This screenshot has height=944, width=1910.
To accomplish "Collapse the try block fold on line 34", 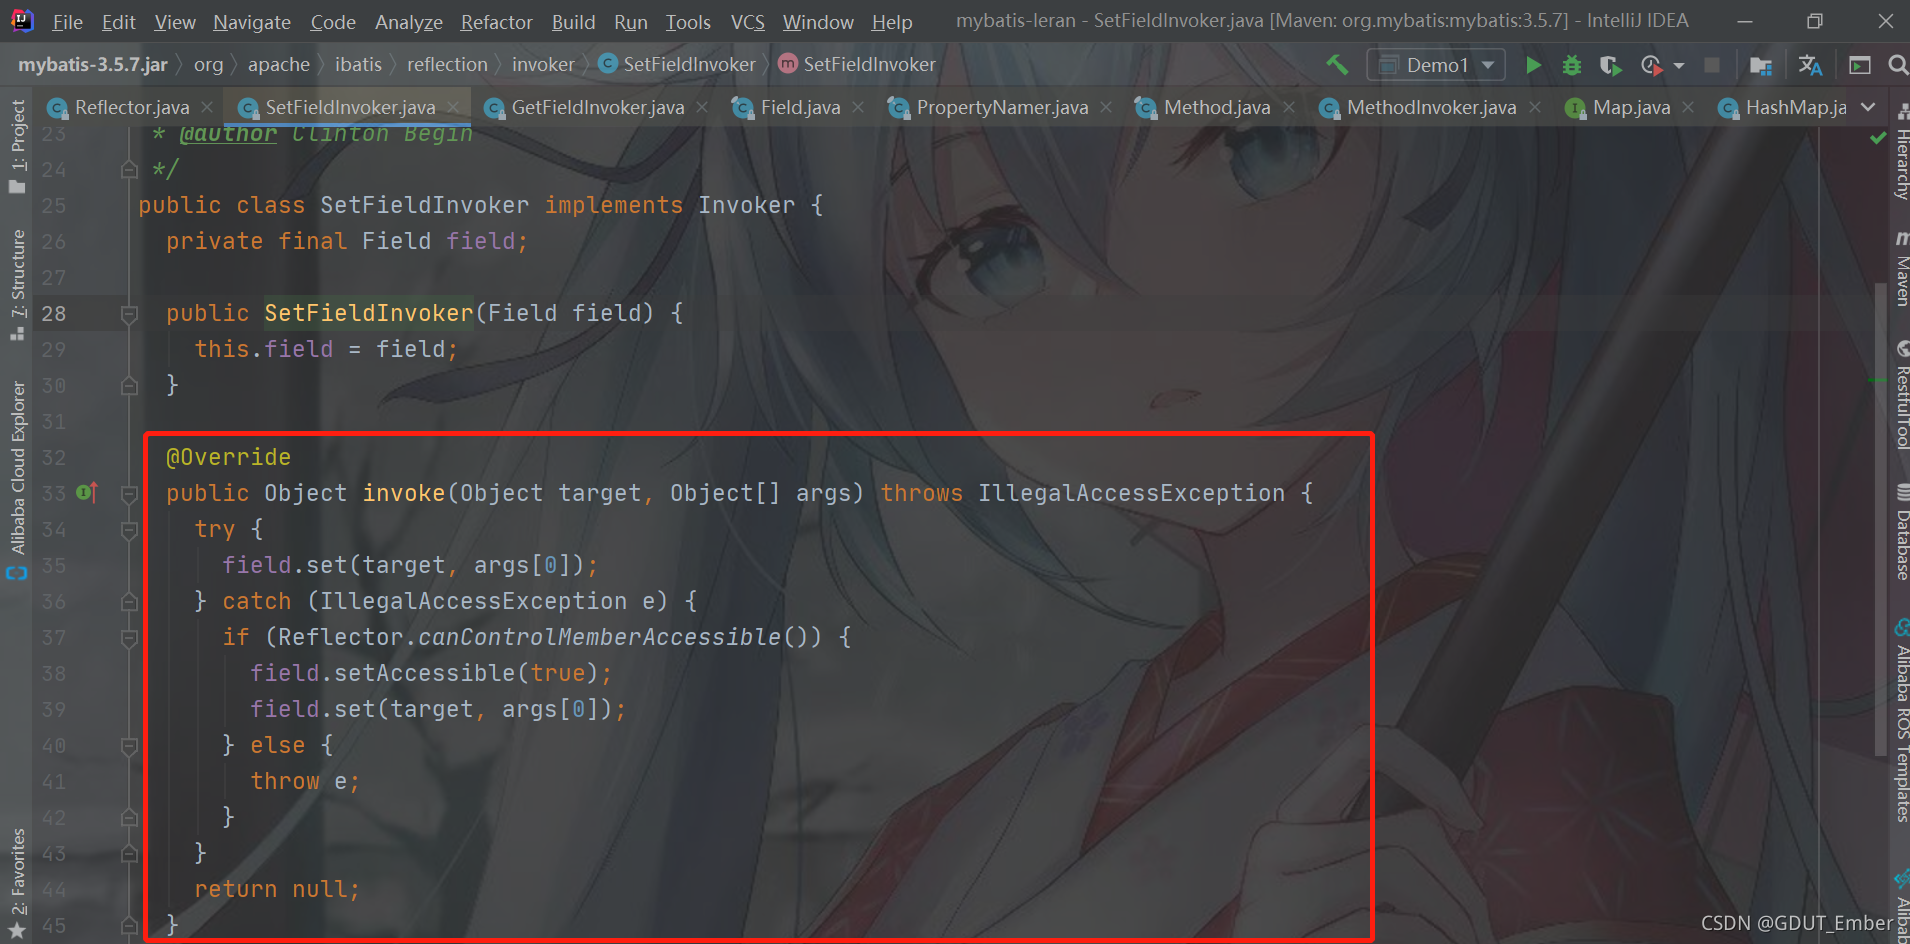I will tap(129, 530).
